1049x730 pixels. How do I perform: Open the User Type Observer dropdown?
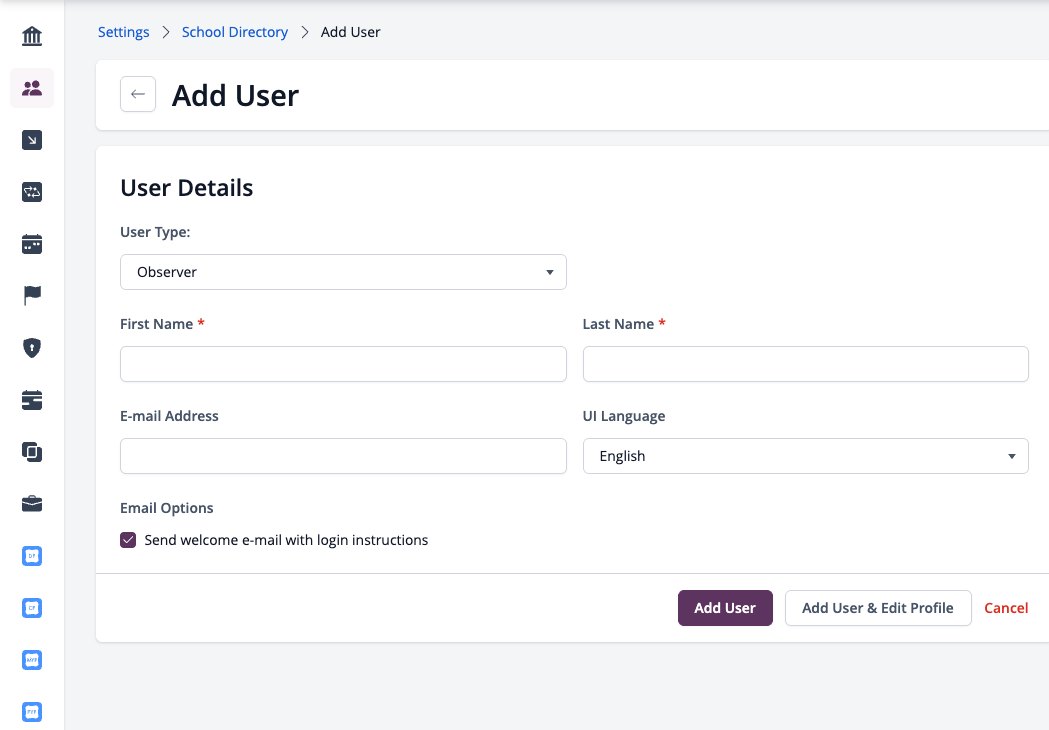click(x=343, y=272)
